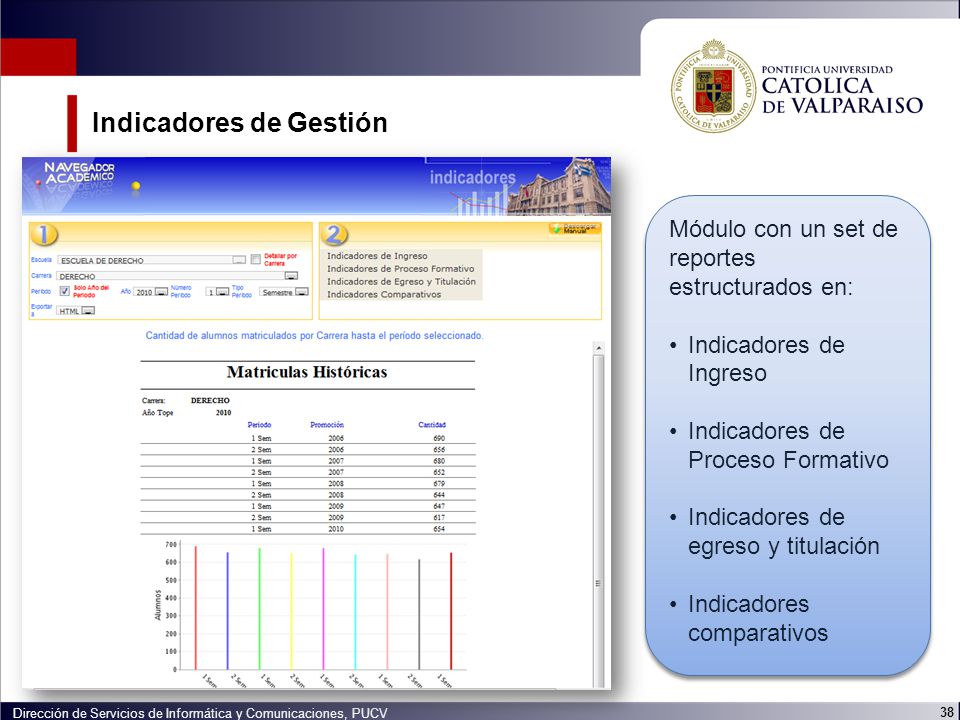
Task: Click the red first bar in chart
Action: tap(196, 607)
